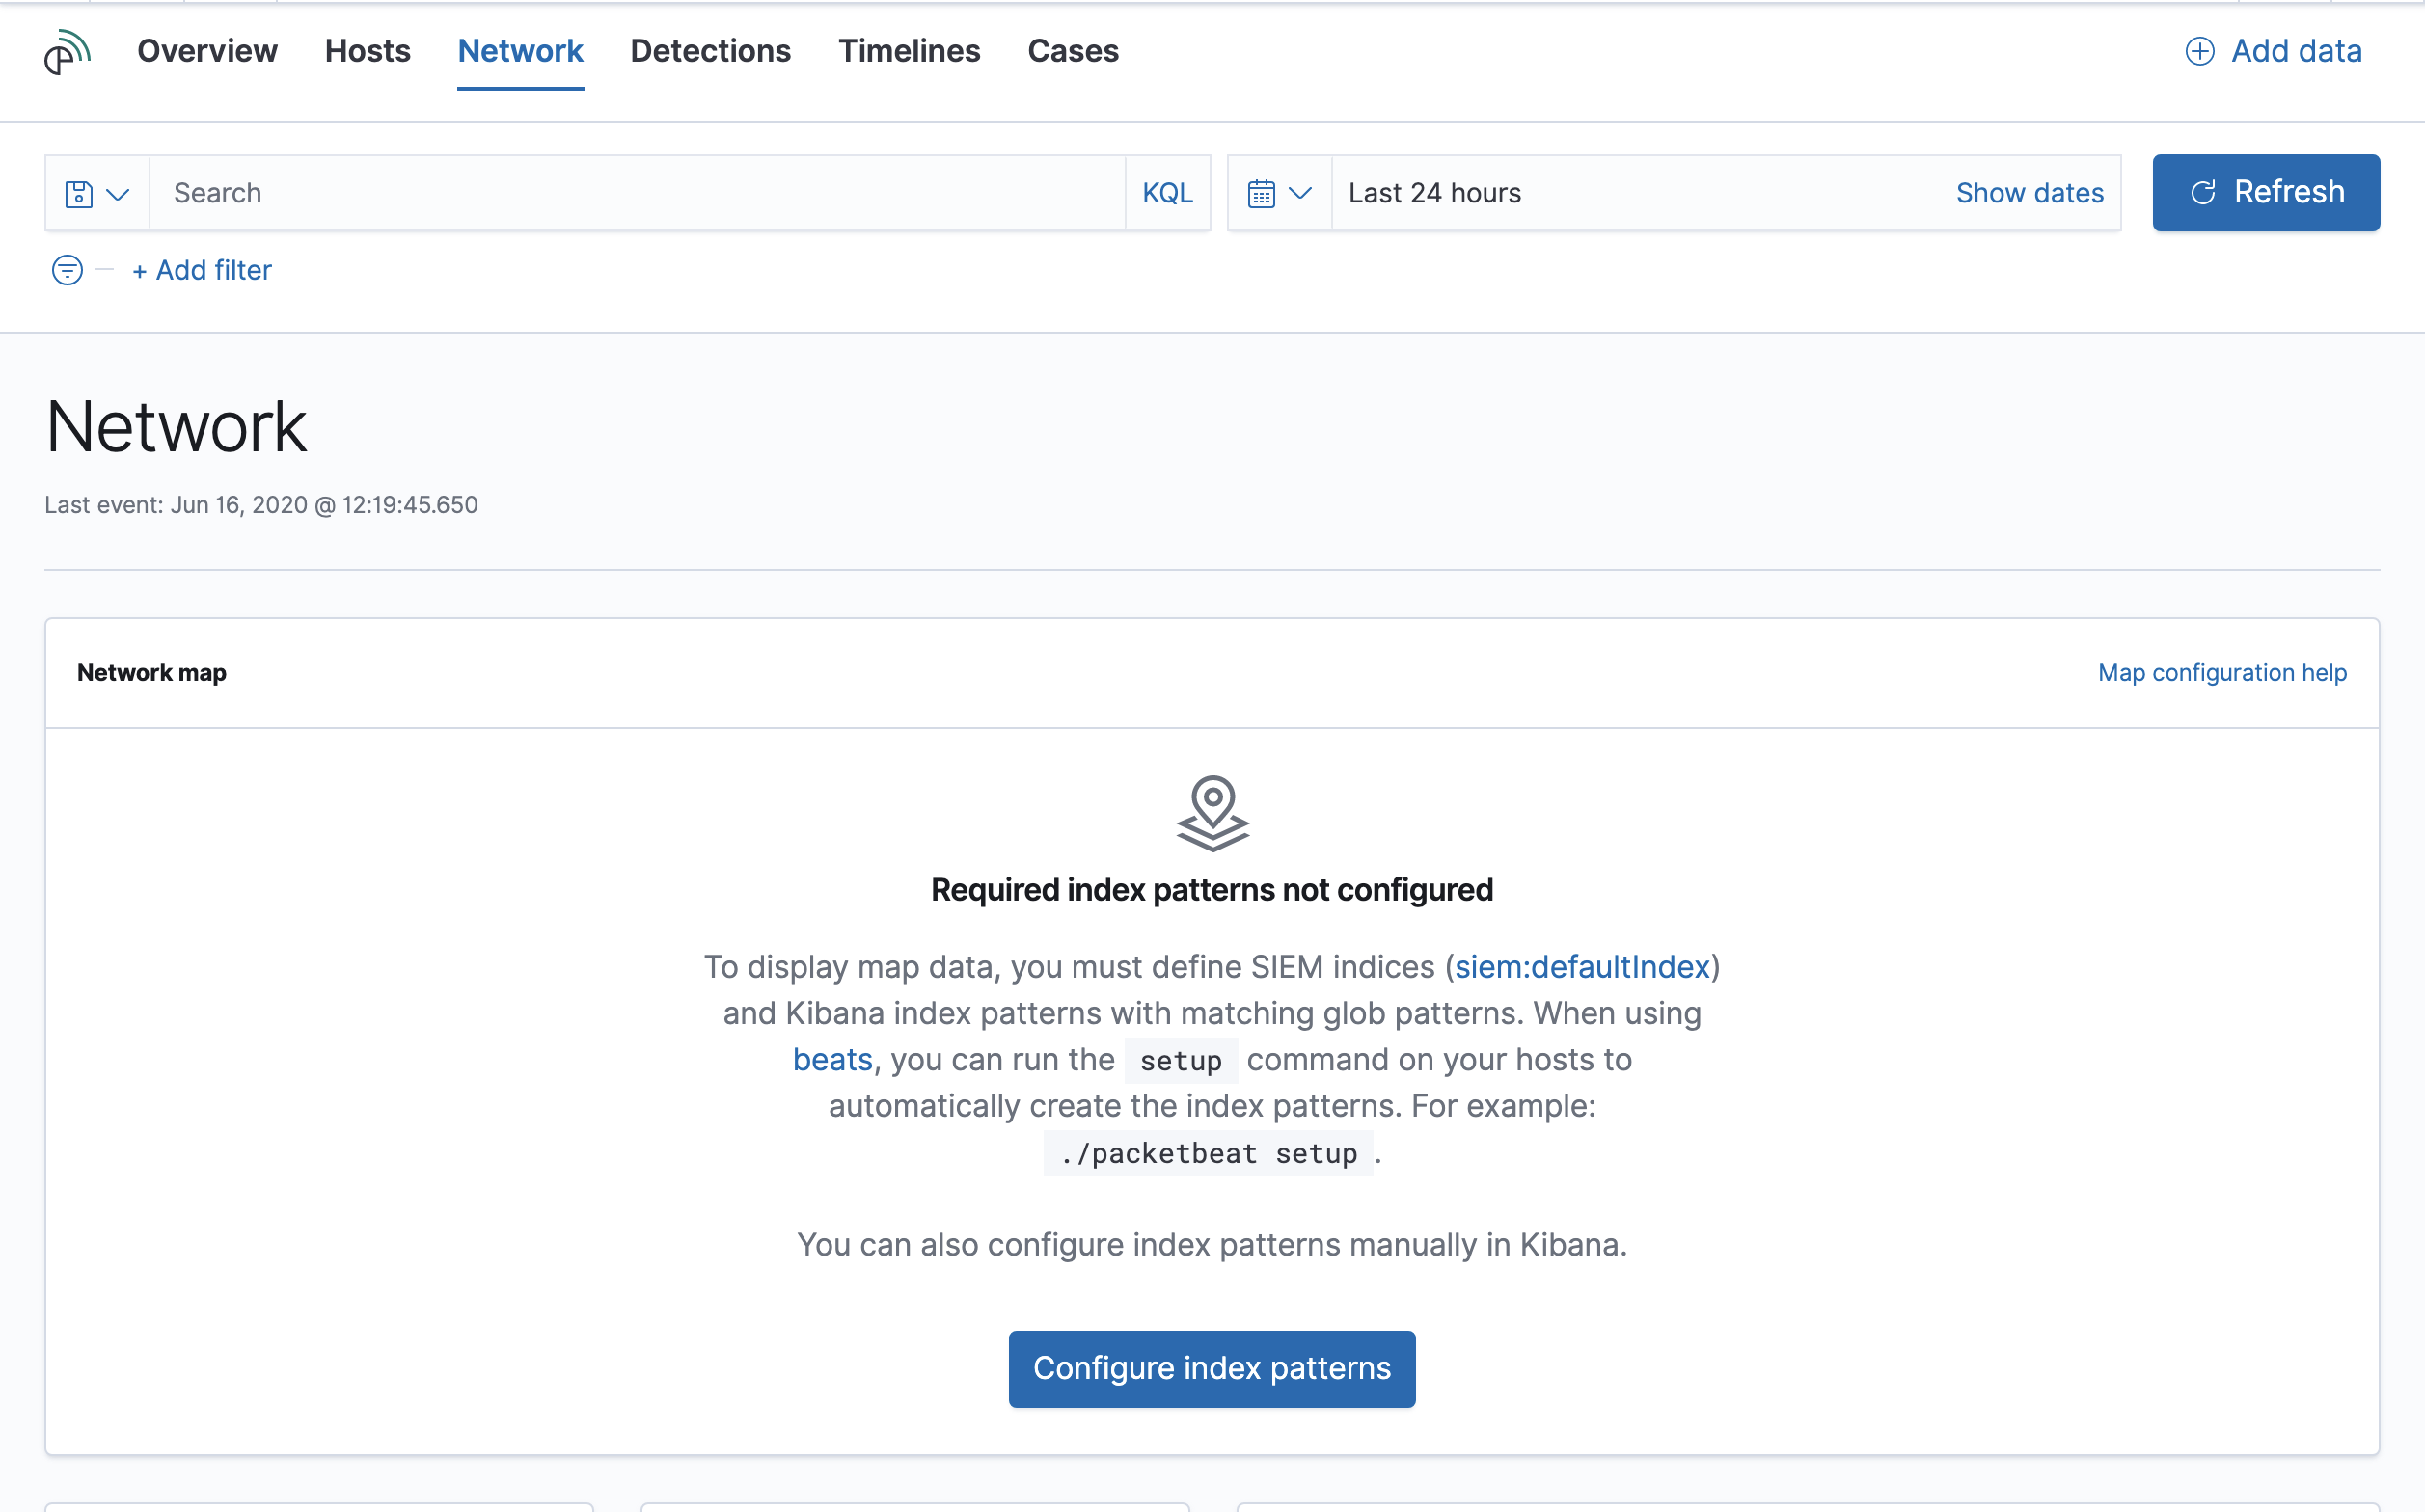Open the Detections tab

(710, 51)
